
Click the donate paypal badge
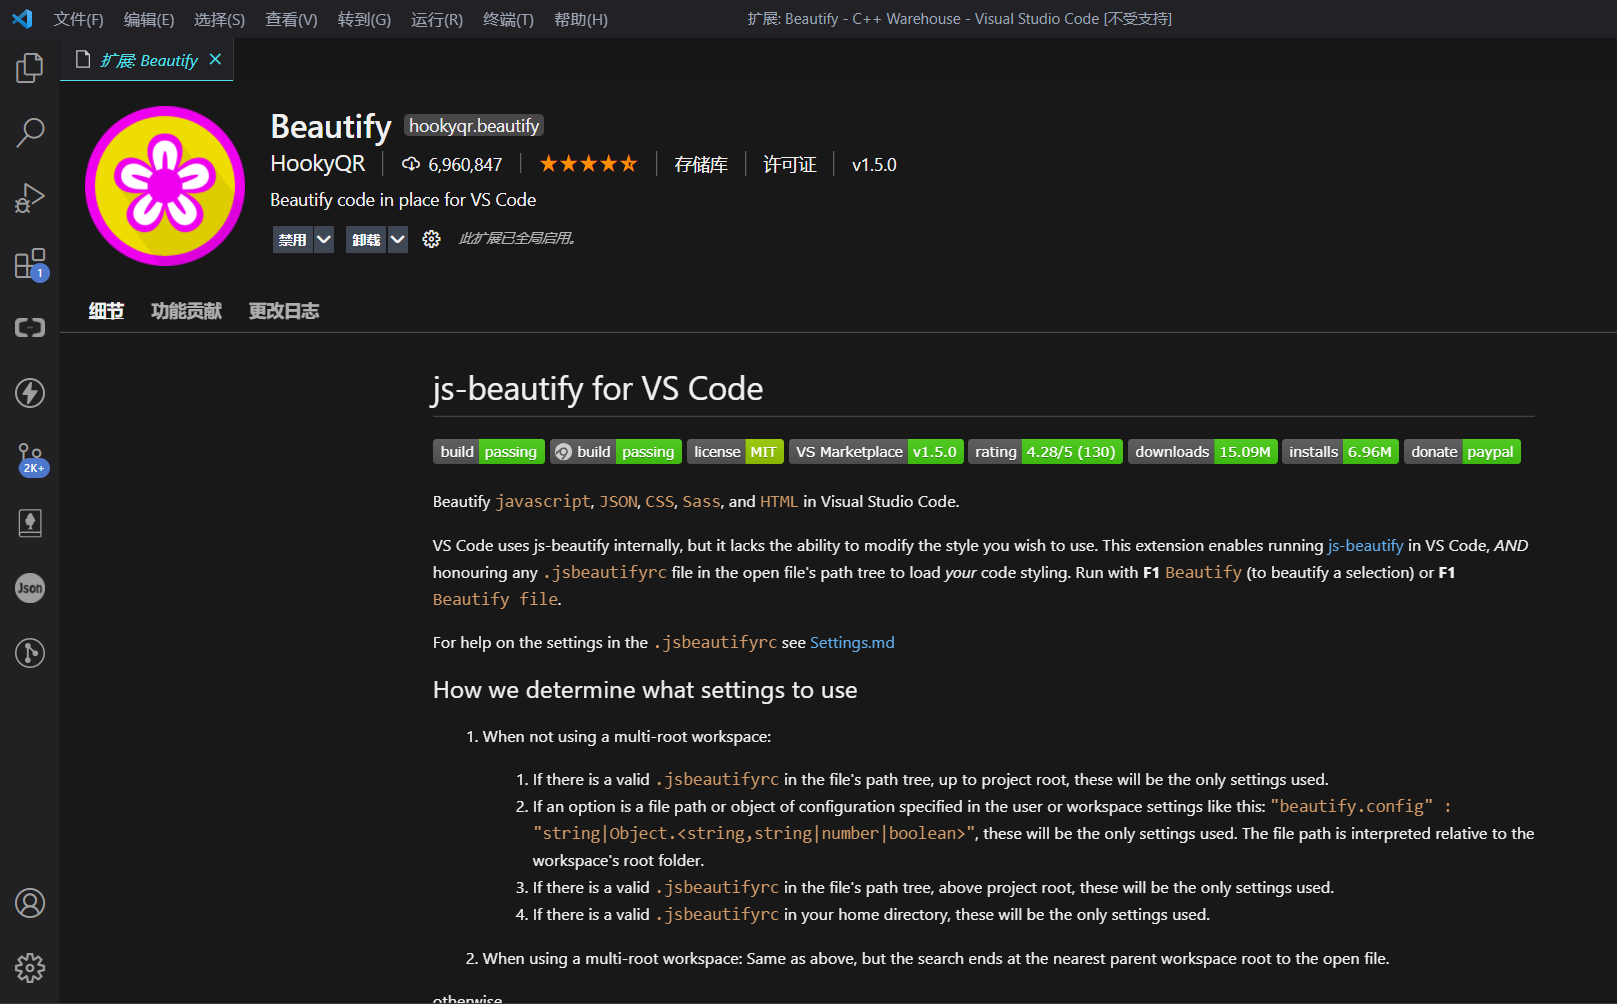click(1462, 452)
